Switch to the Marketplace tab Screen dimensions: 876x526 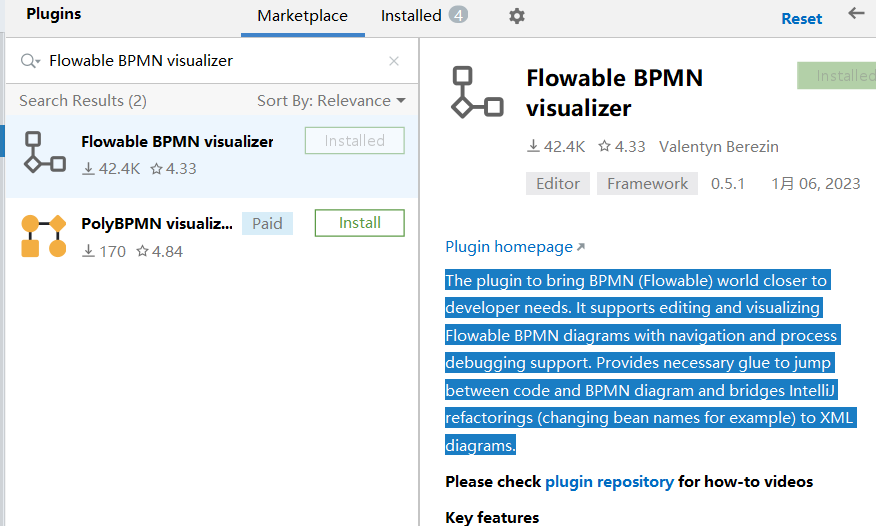[x=302, y=16]
